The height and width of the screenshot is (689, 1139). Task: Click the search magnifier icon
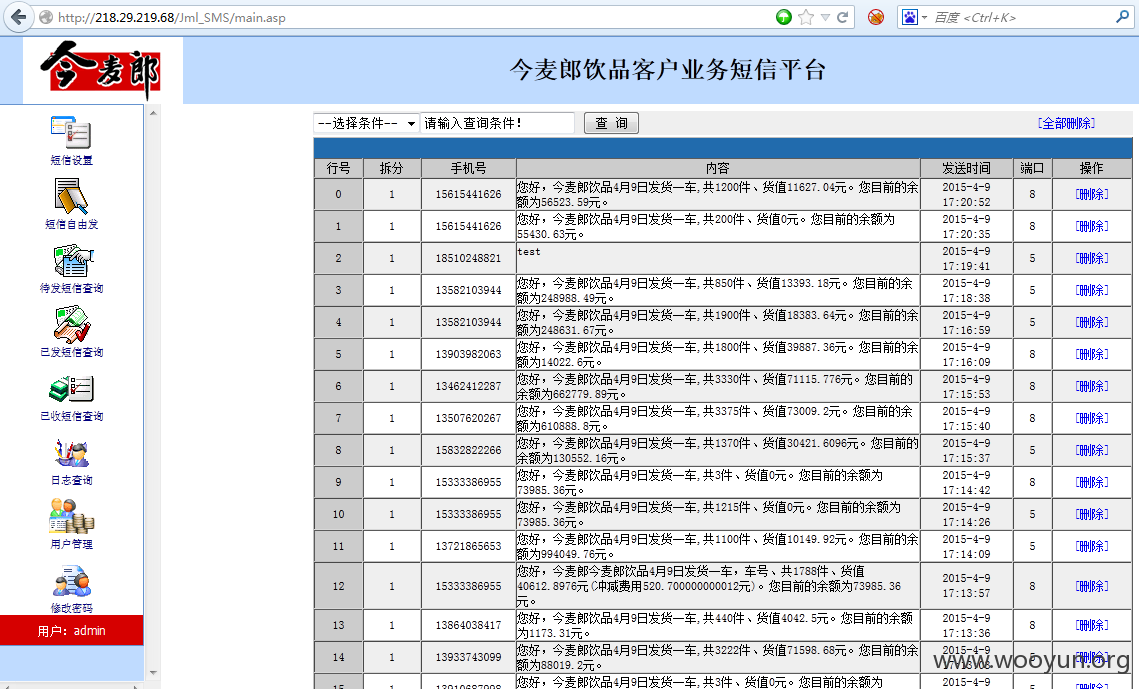pyautogui.click(x=1122, y=17)
